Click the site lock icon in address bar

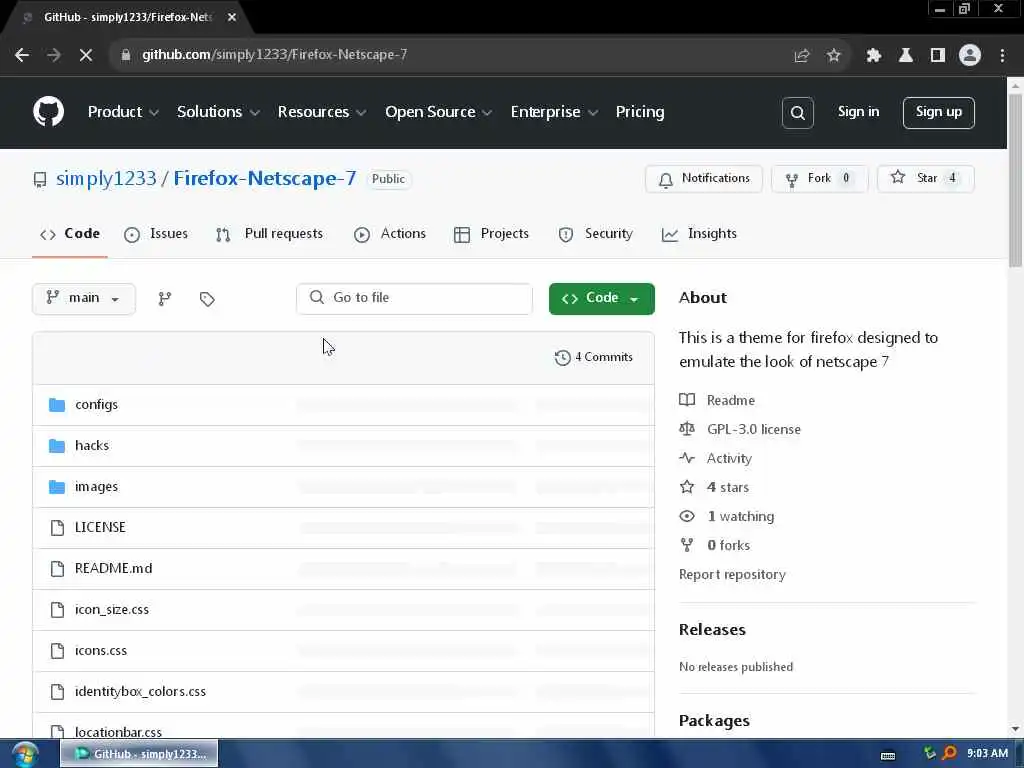(x=125, y=55)
